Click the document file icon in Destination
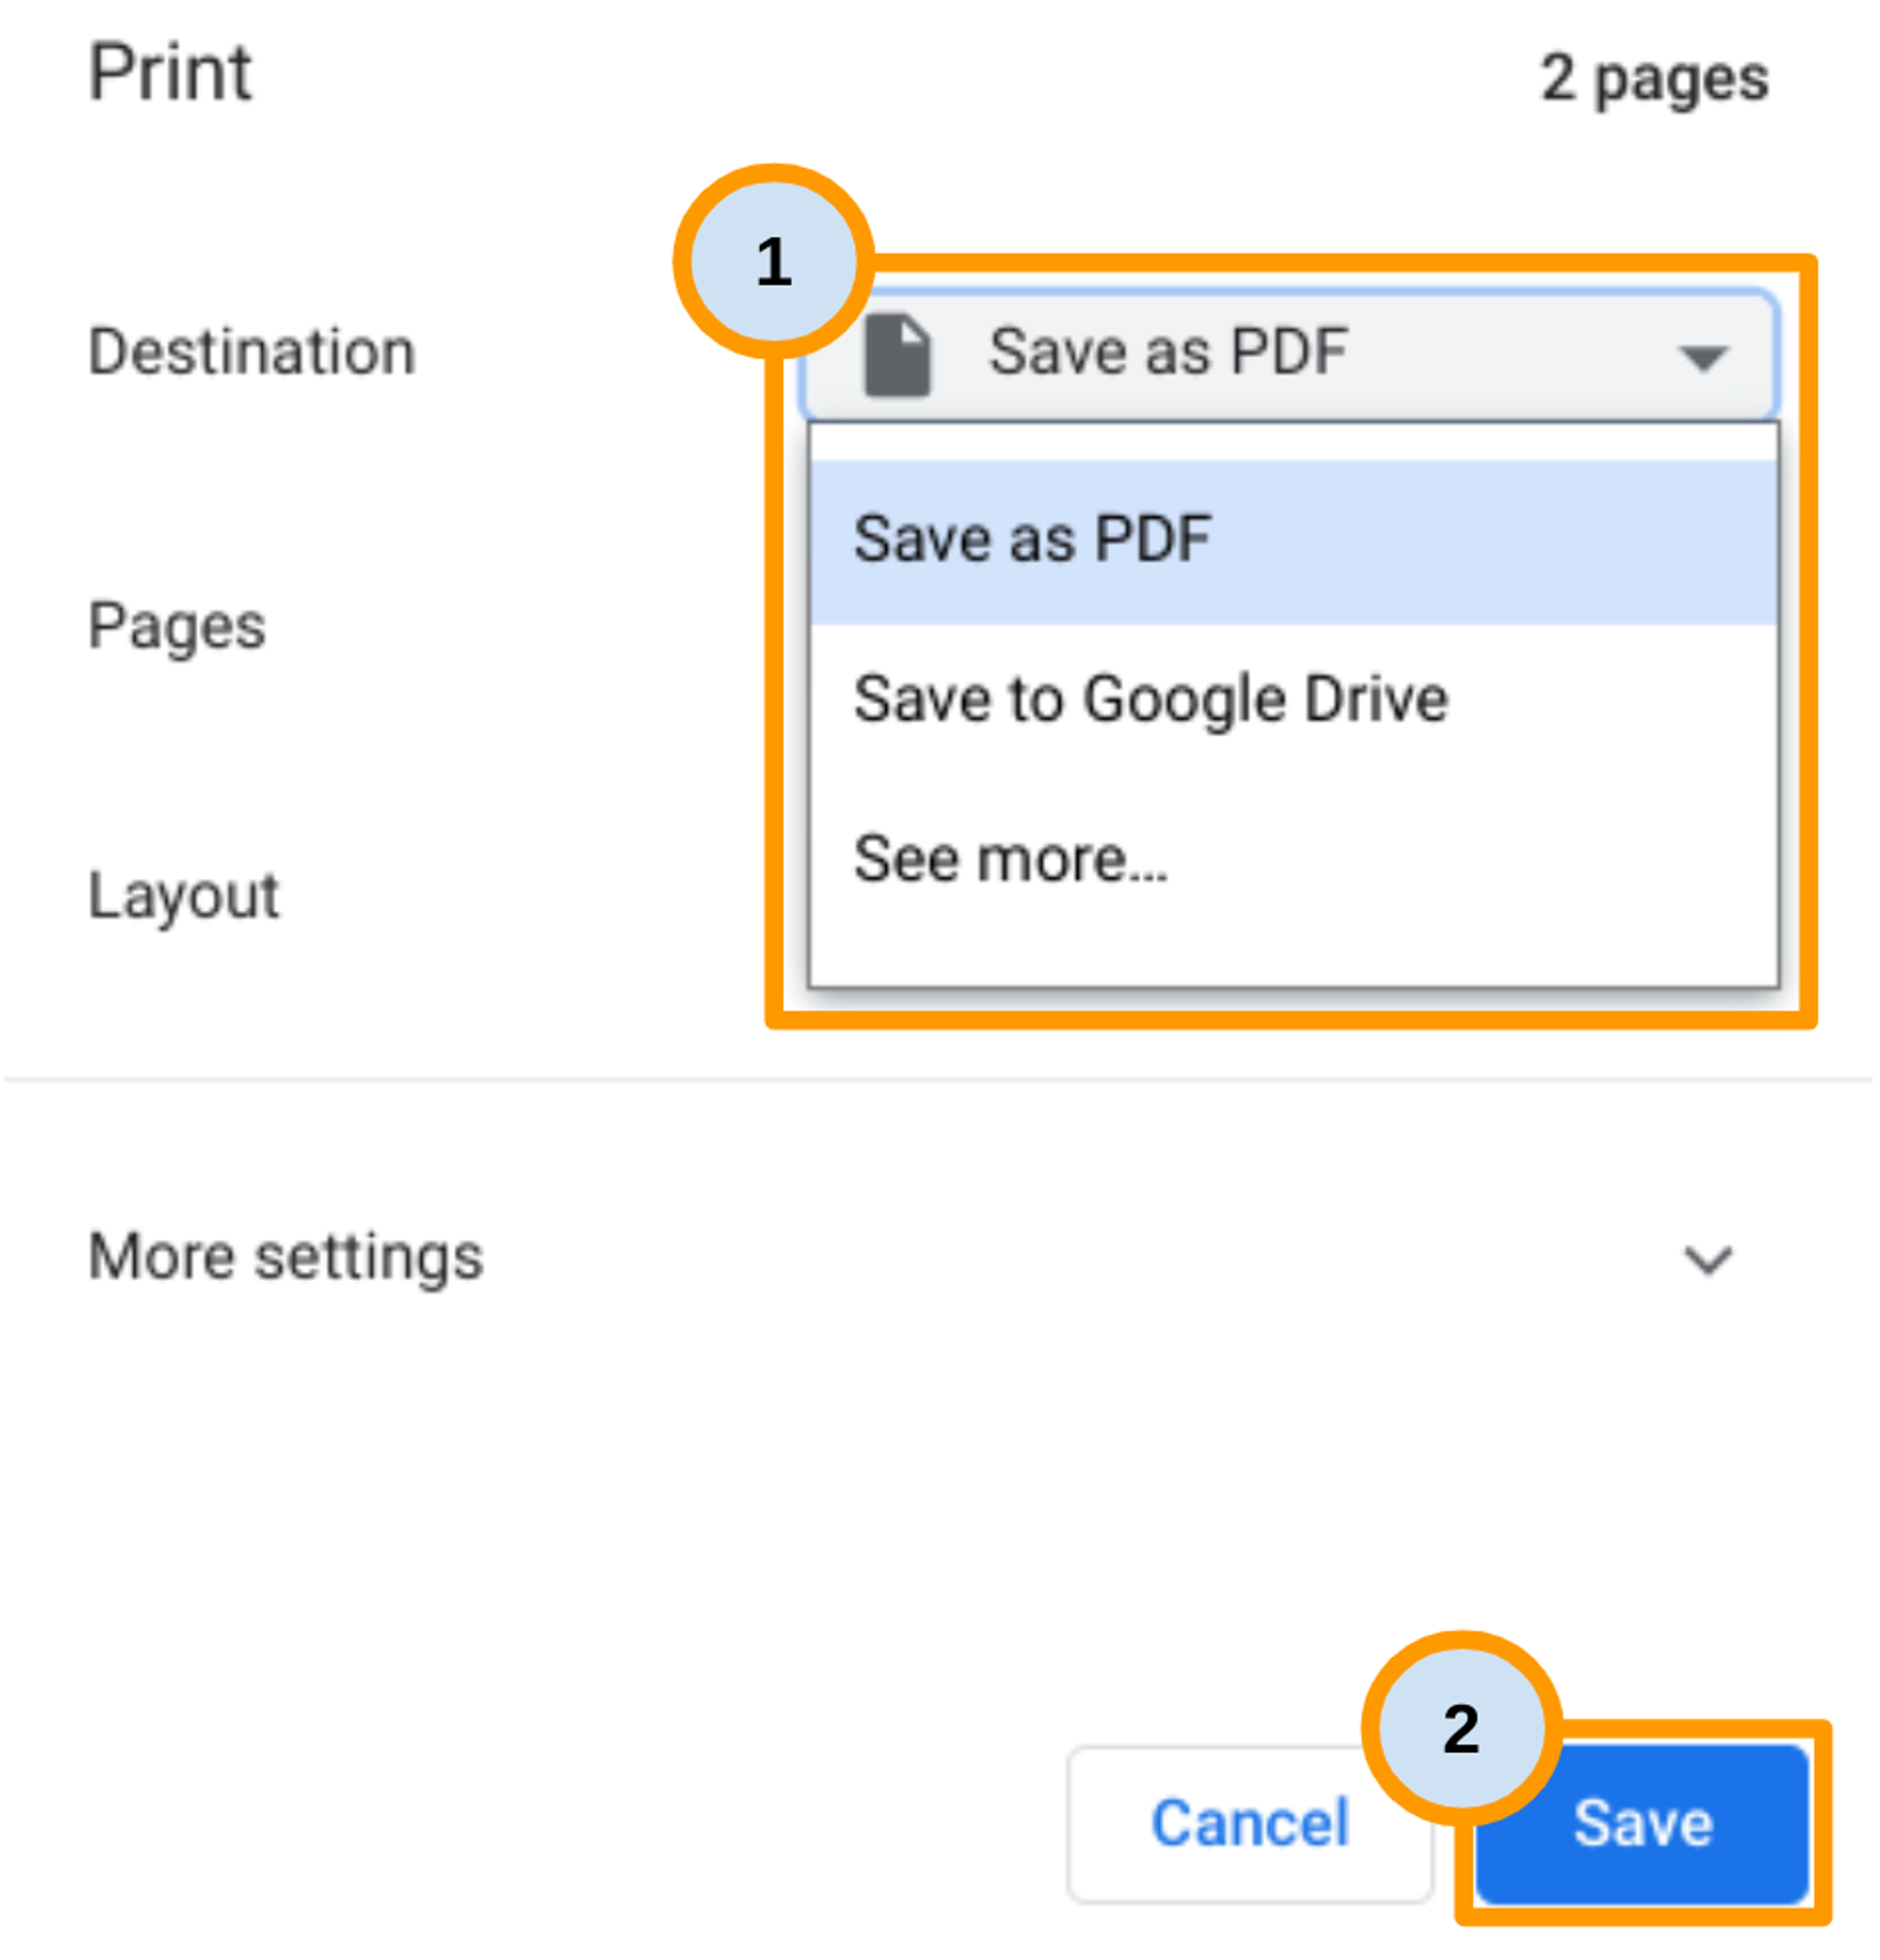Viewport: 1880px width, 1960px height. (897, 355)
